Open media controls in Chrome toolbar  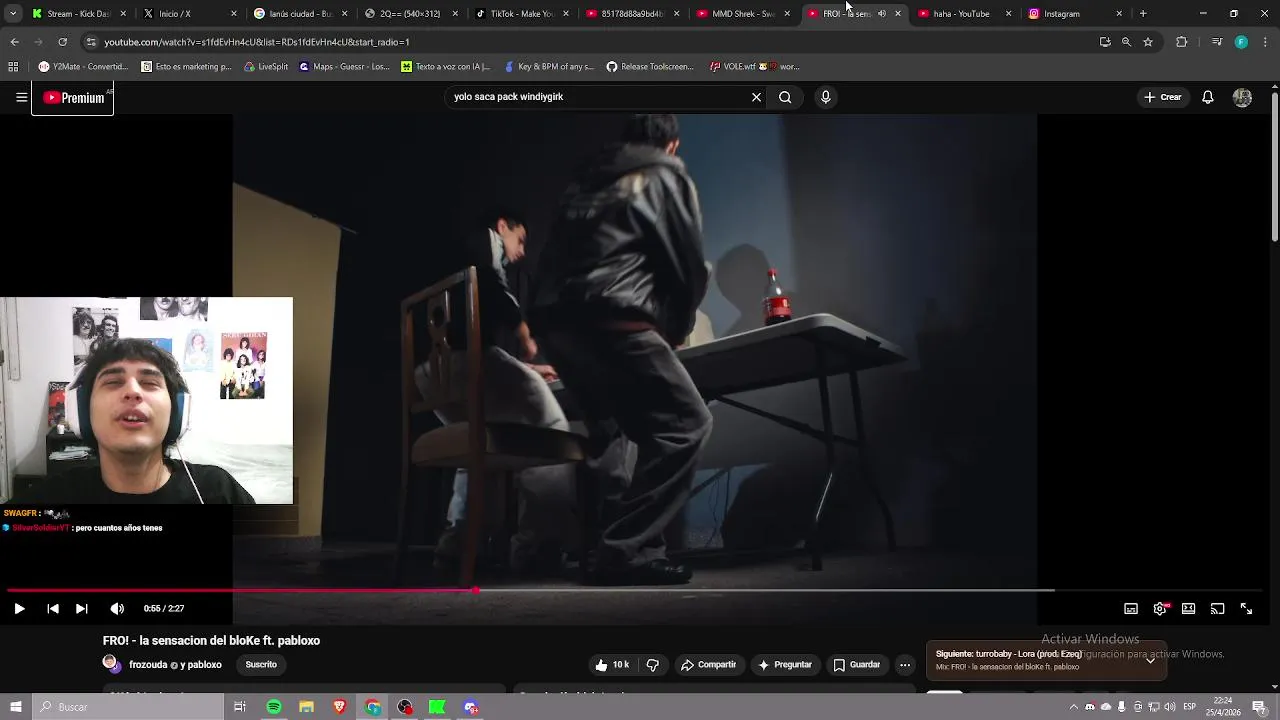1216,42
